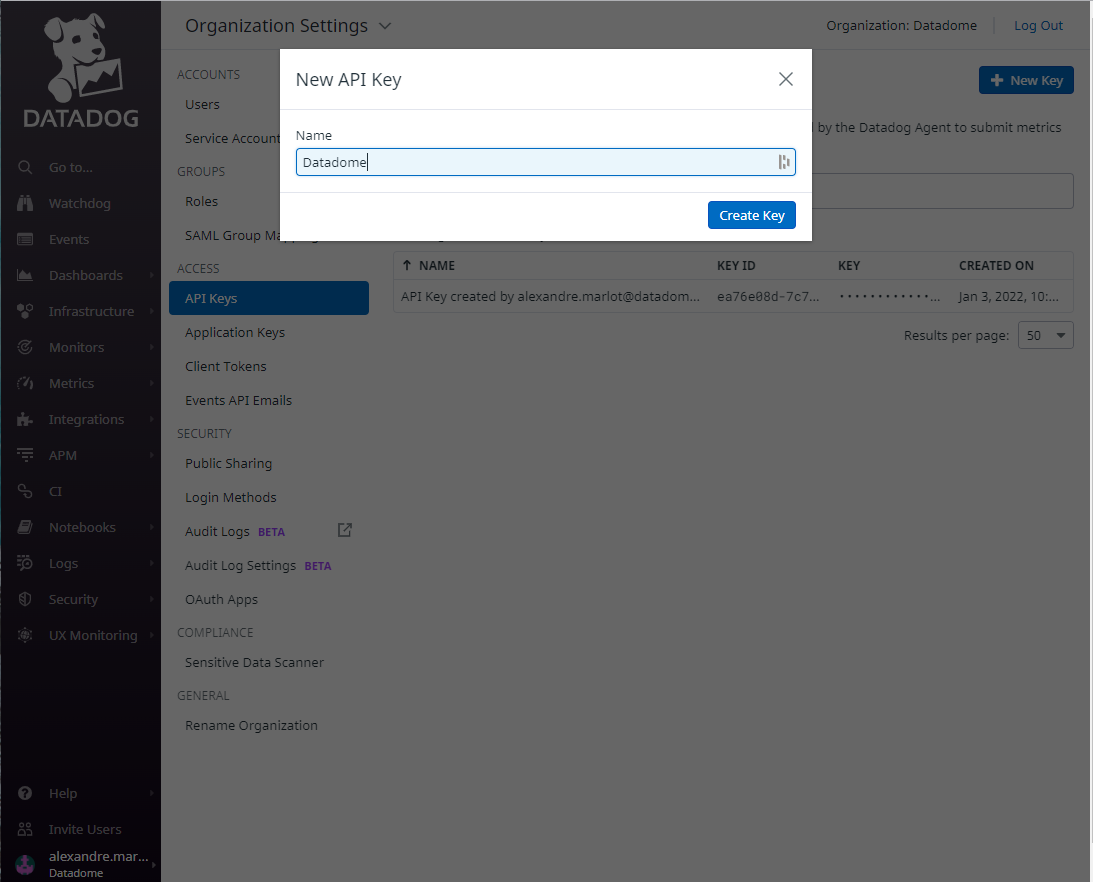The height and width of the screenshot is (882, 1093).
Task: Click the Create Key button
Action: 751,215
